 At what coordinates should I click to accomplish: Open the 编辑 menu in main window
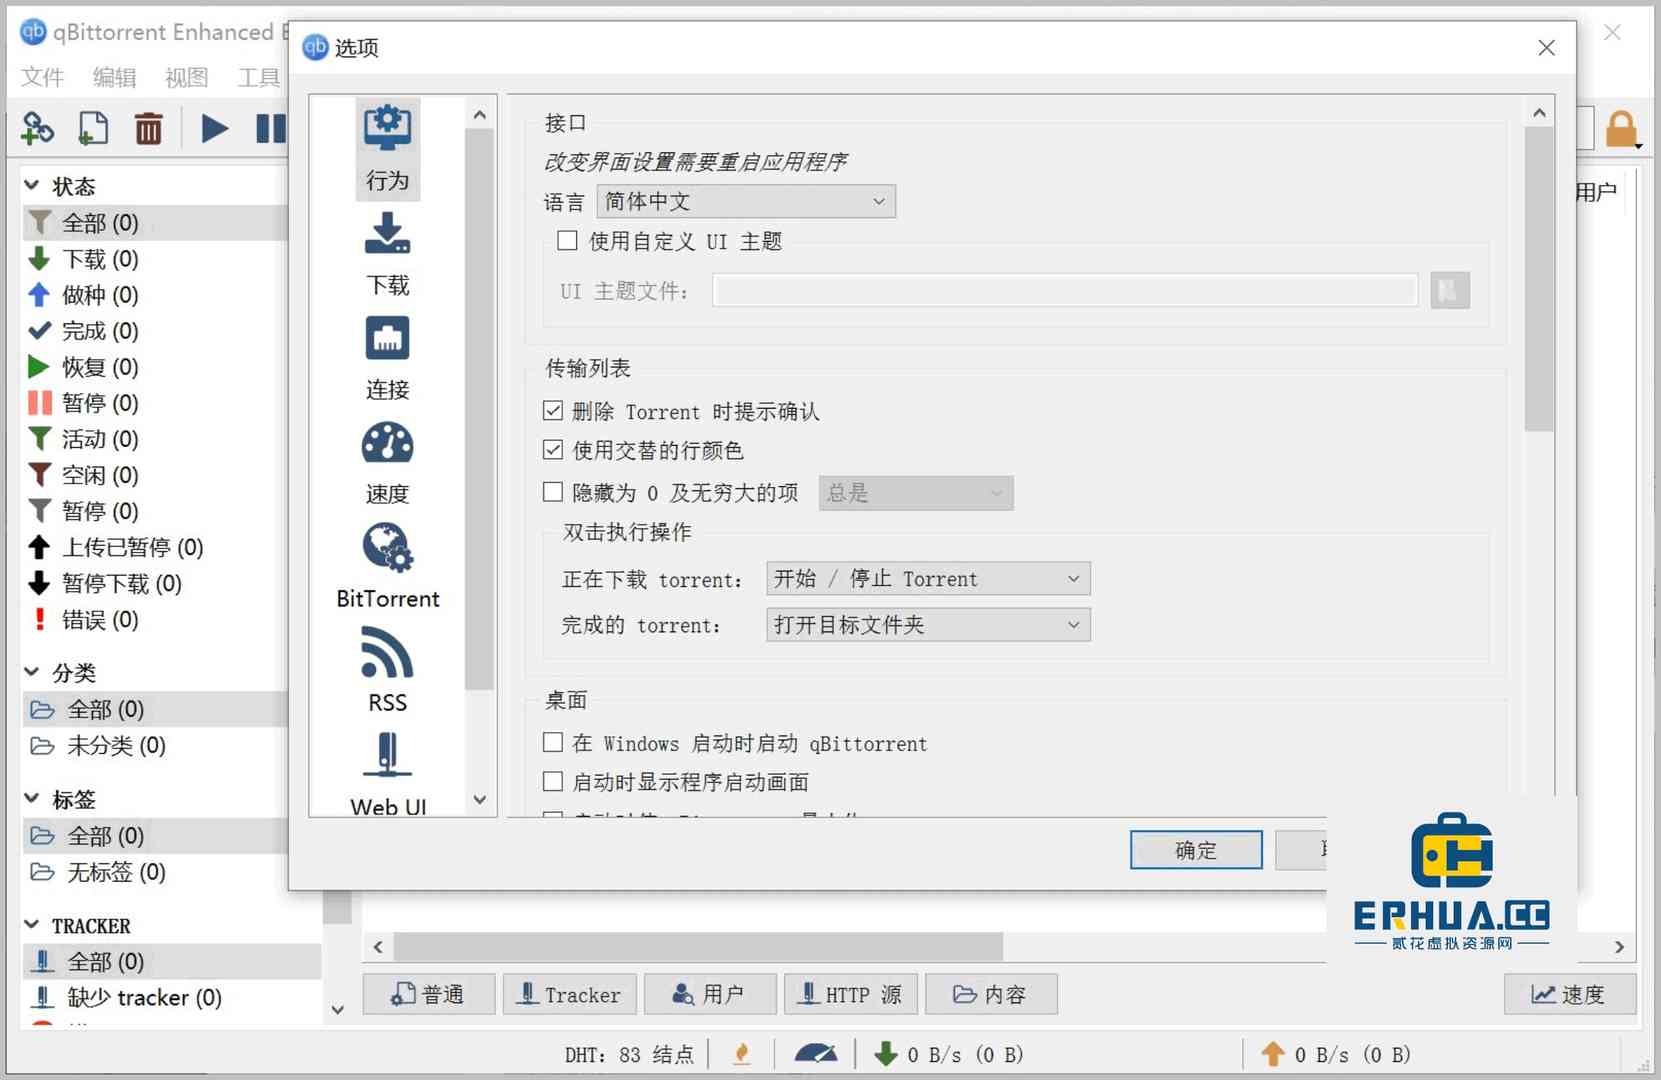[114, 77]
